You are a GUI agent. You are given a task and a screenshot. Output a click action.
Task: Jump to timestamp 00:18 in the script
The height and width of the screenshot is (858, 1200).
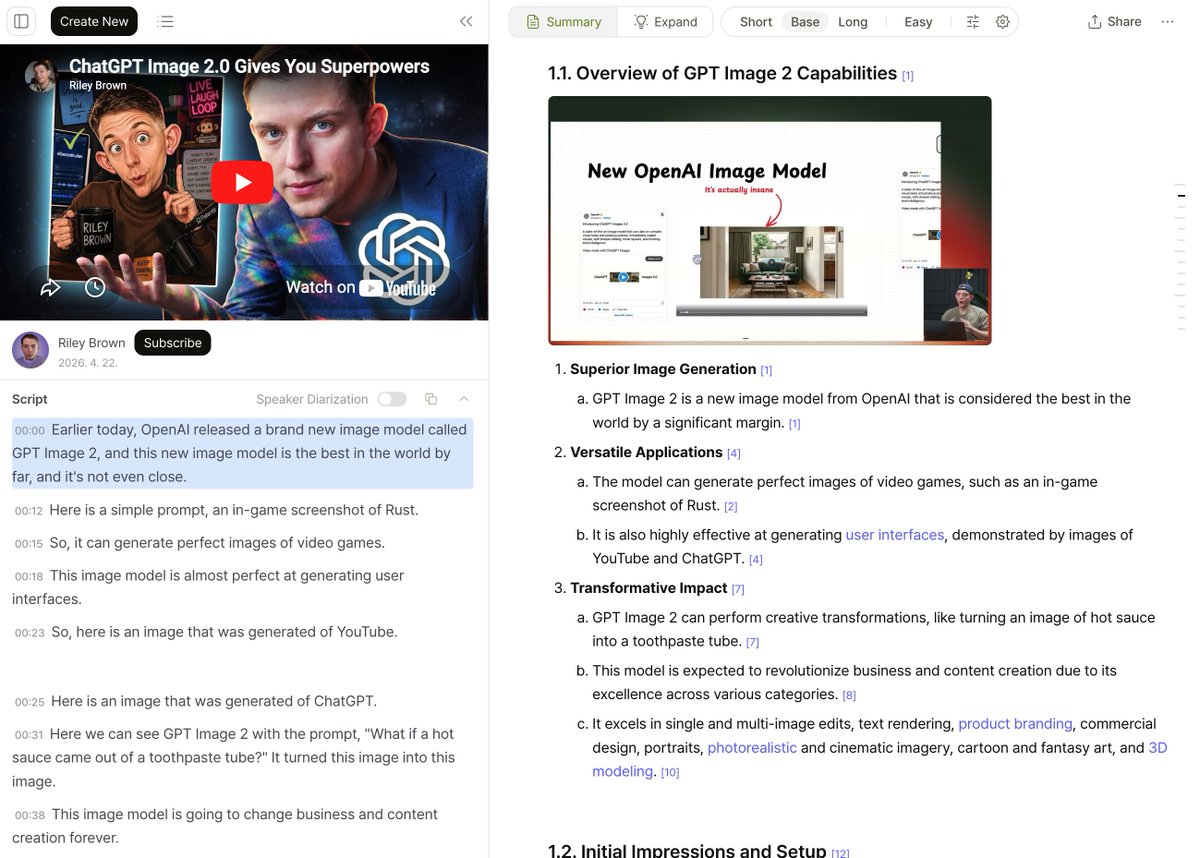29,577
